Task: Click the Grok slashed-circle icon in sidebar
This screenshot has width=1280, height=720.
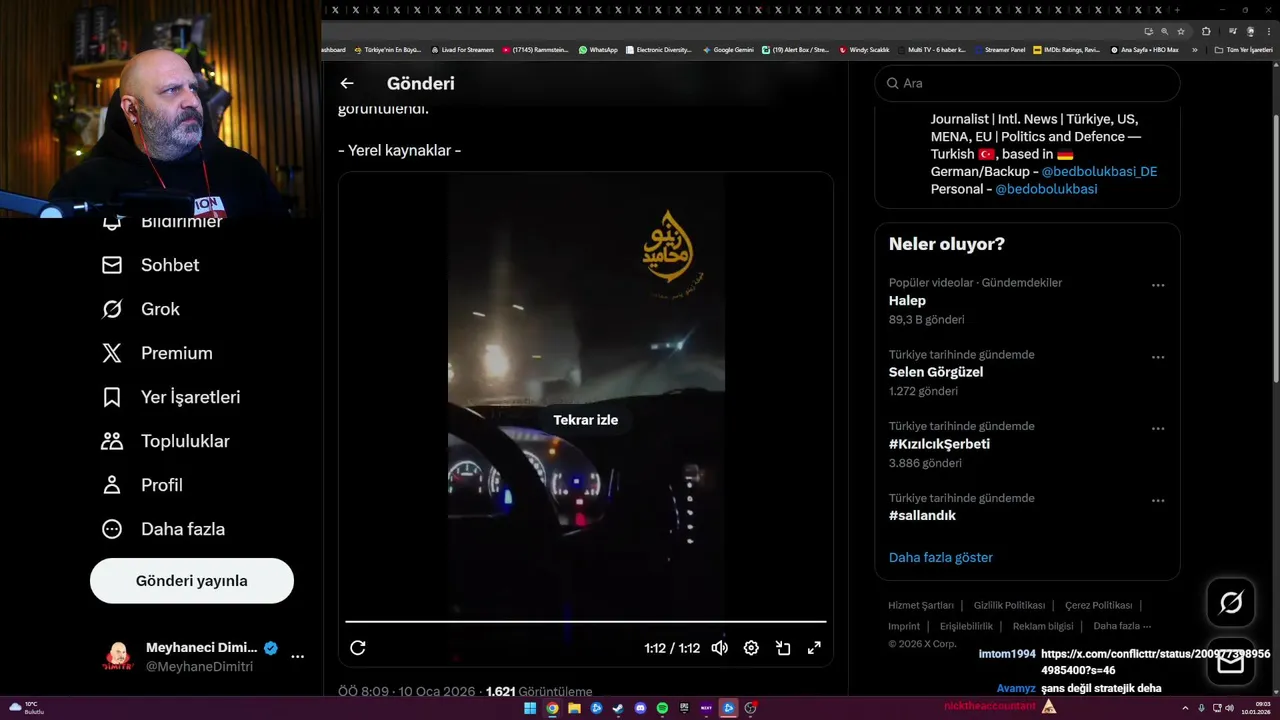Action: (x=112, y=309)
